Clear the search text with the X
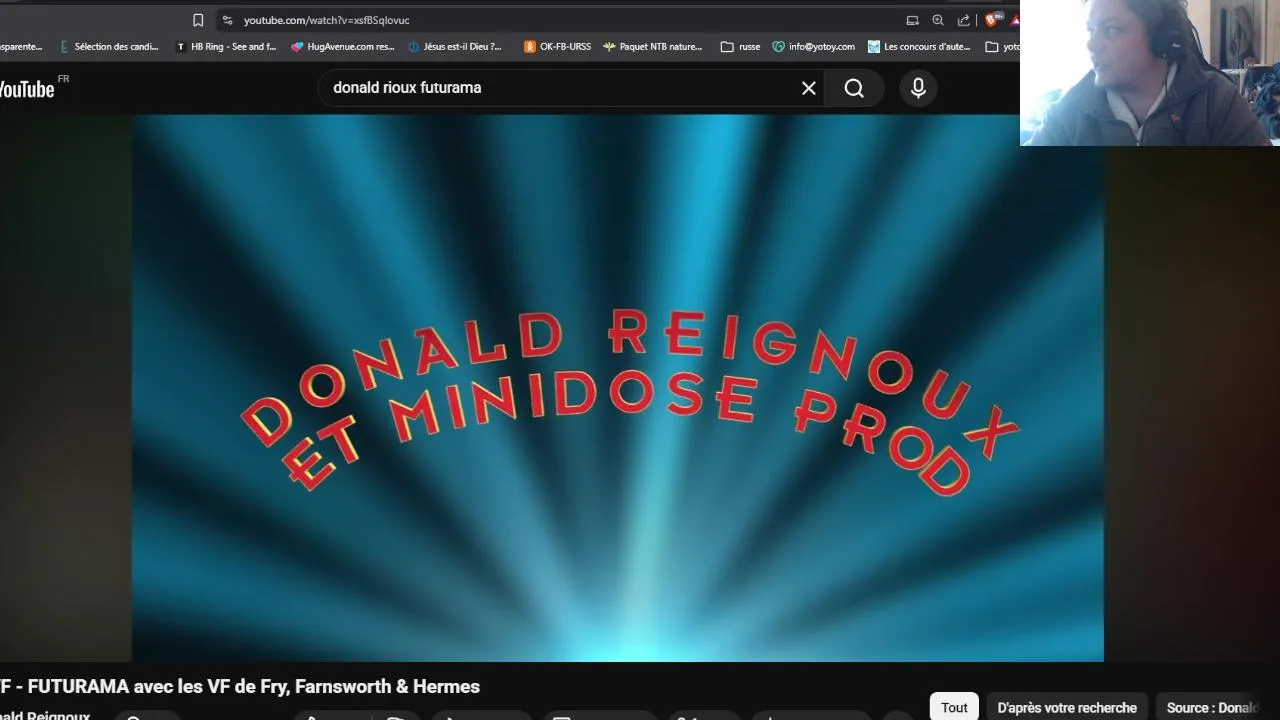The height and width of the screenshot is (720, 1280). pyautogui.click(x=809, y=88)
